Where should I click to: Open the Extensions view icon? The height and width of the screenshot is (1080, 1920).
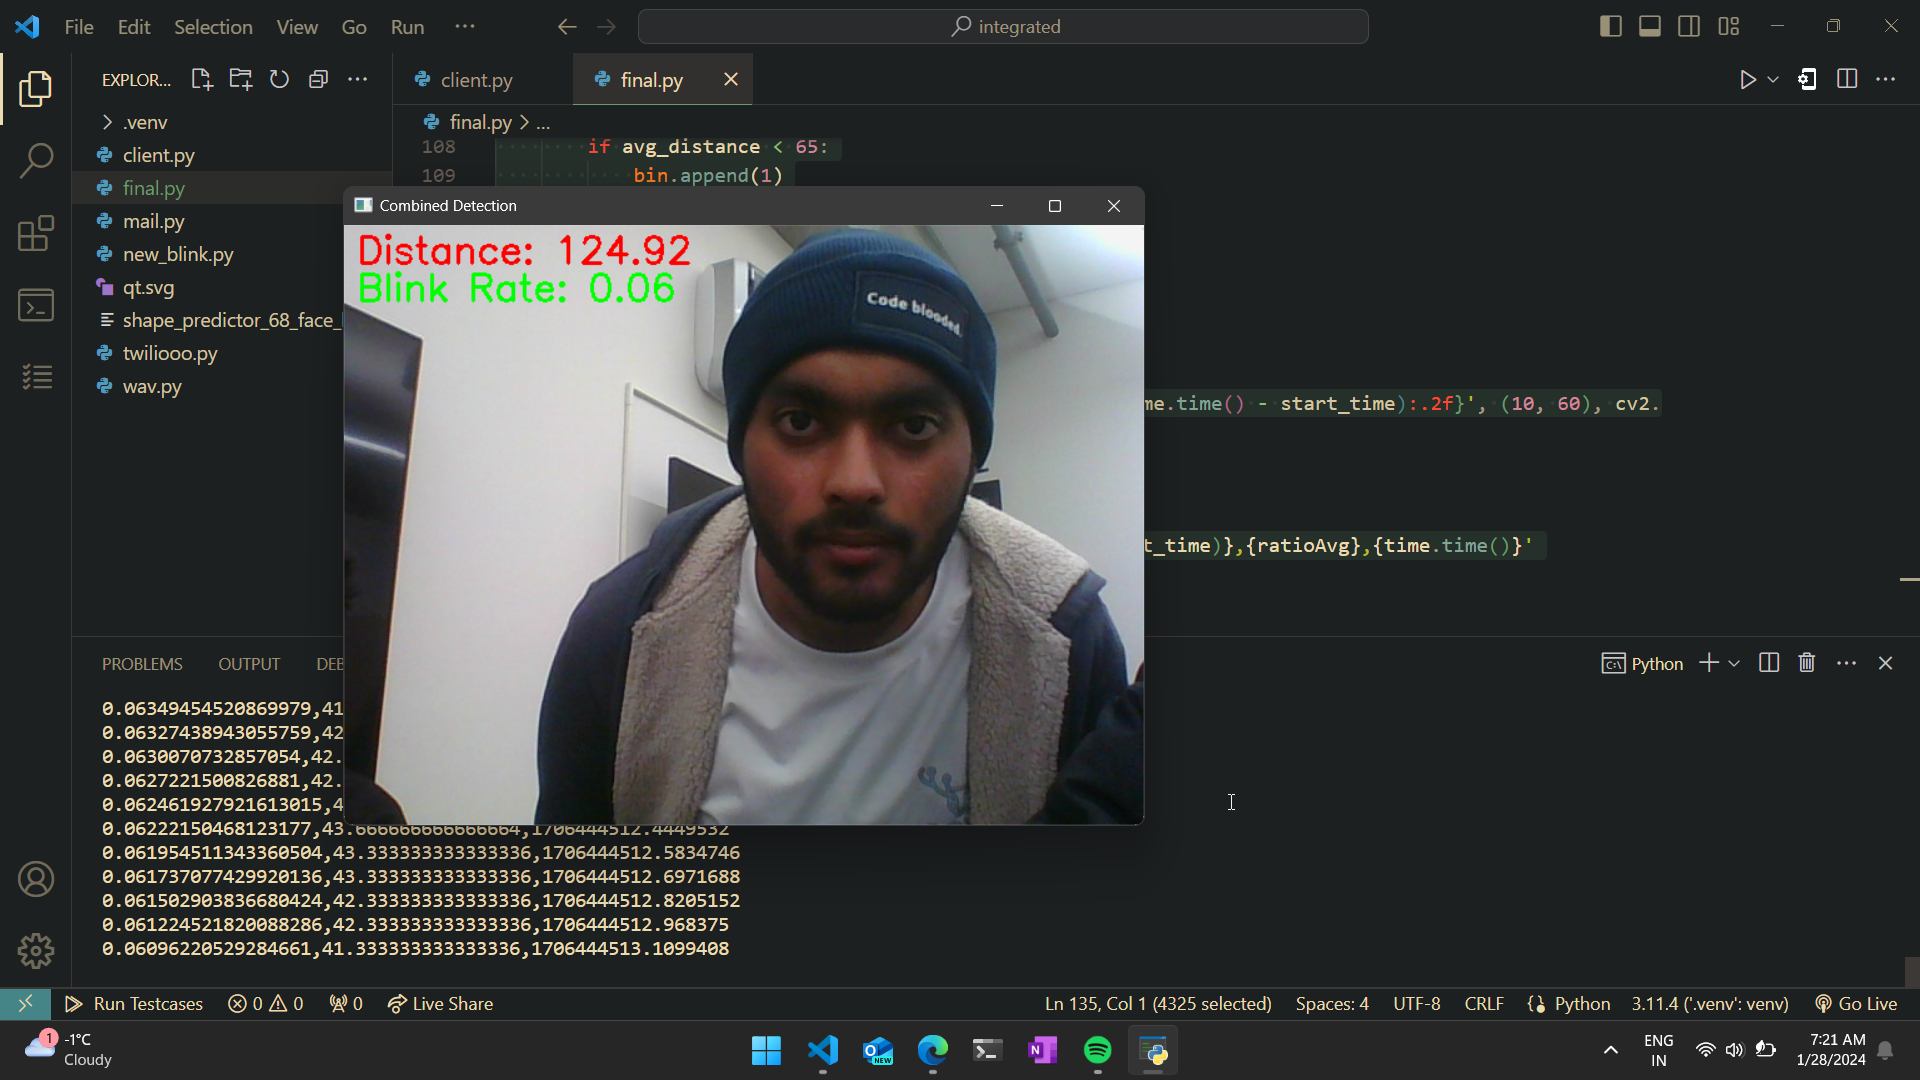click(36, 234)
